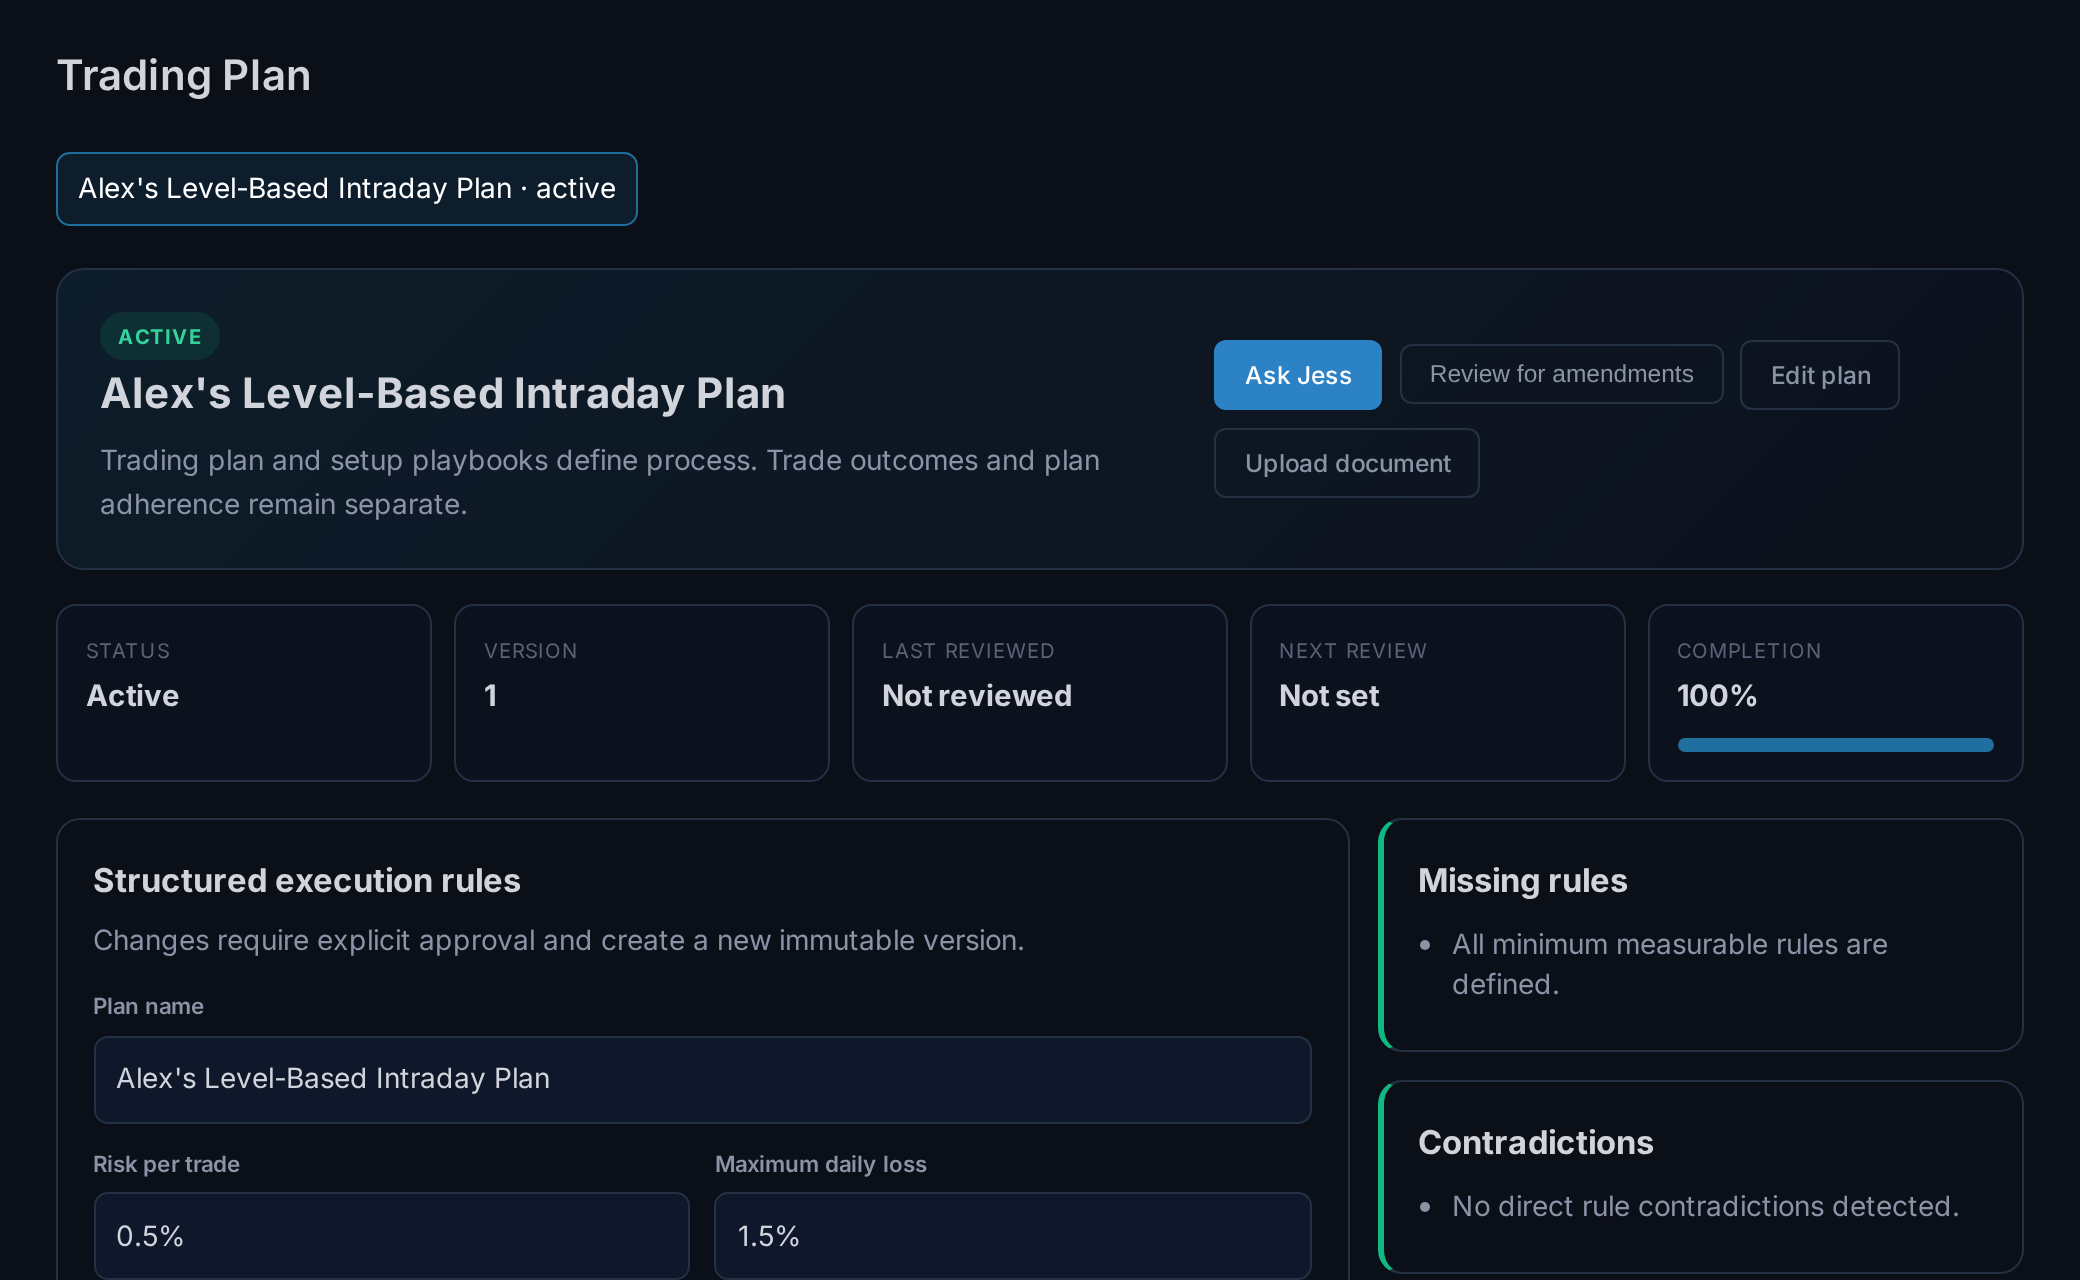The image size is (2080, 1280).
Task: Click the Trading Plan page title
Action: (x=184, y=76)
